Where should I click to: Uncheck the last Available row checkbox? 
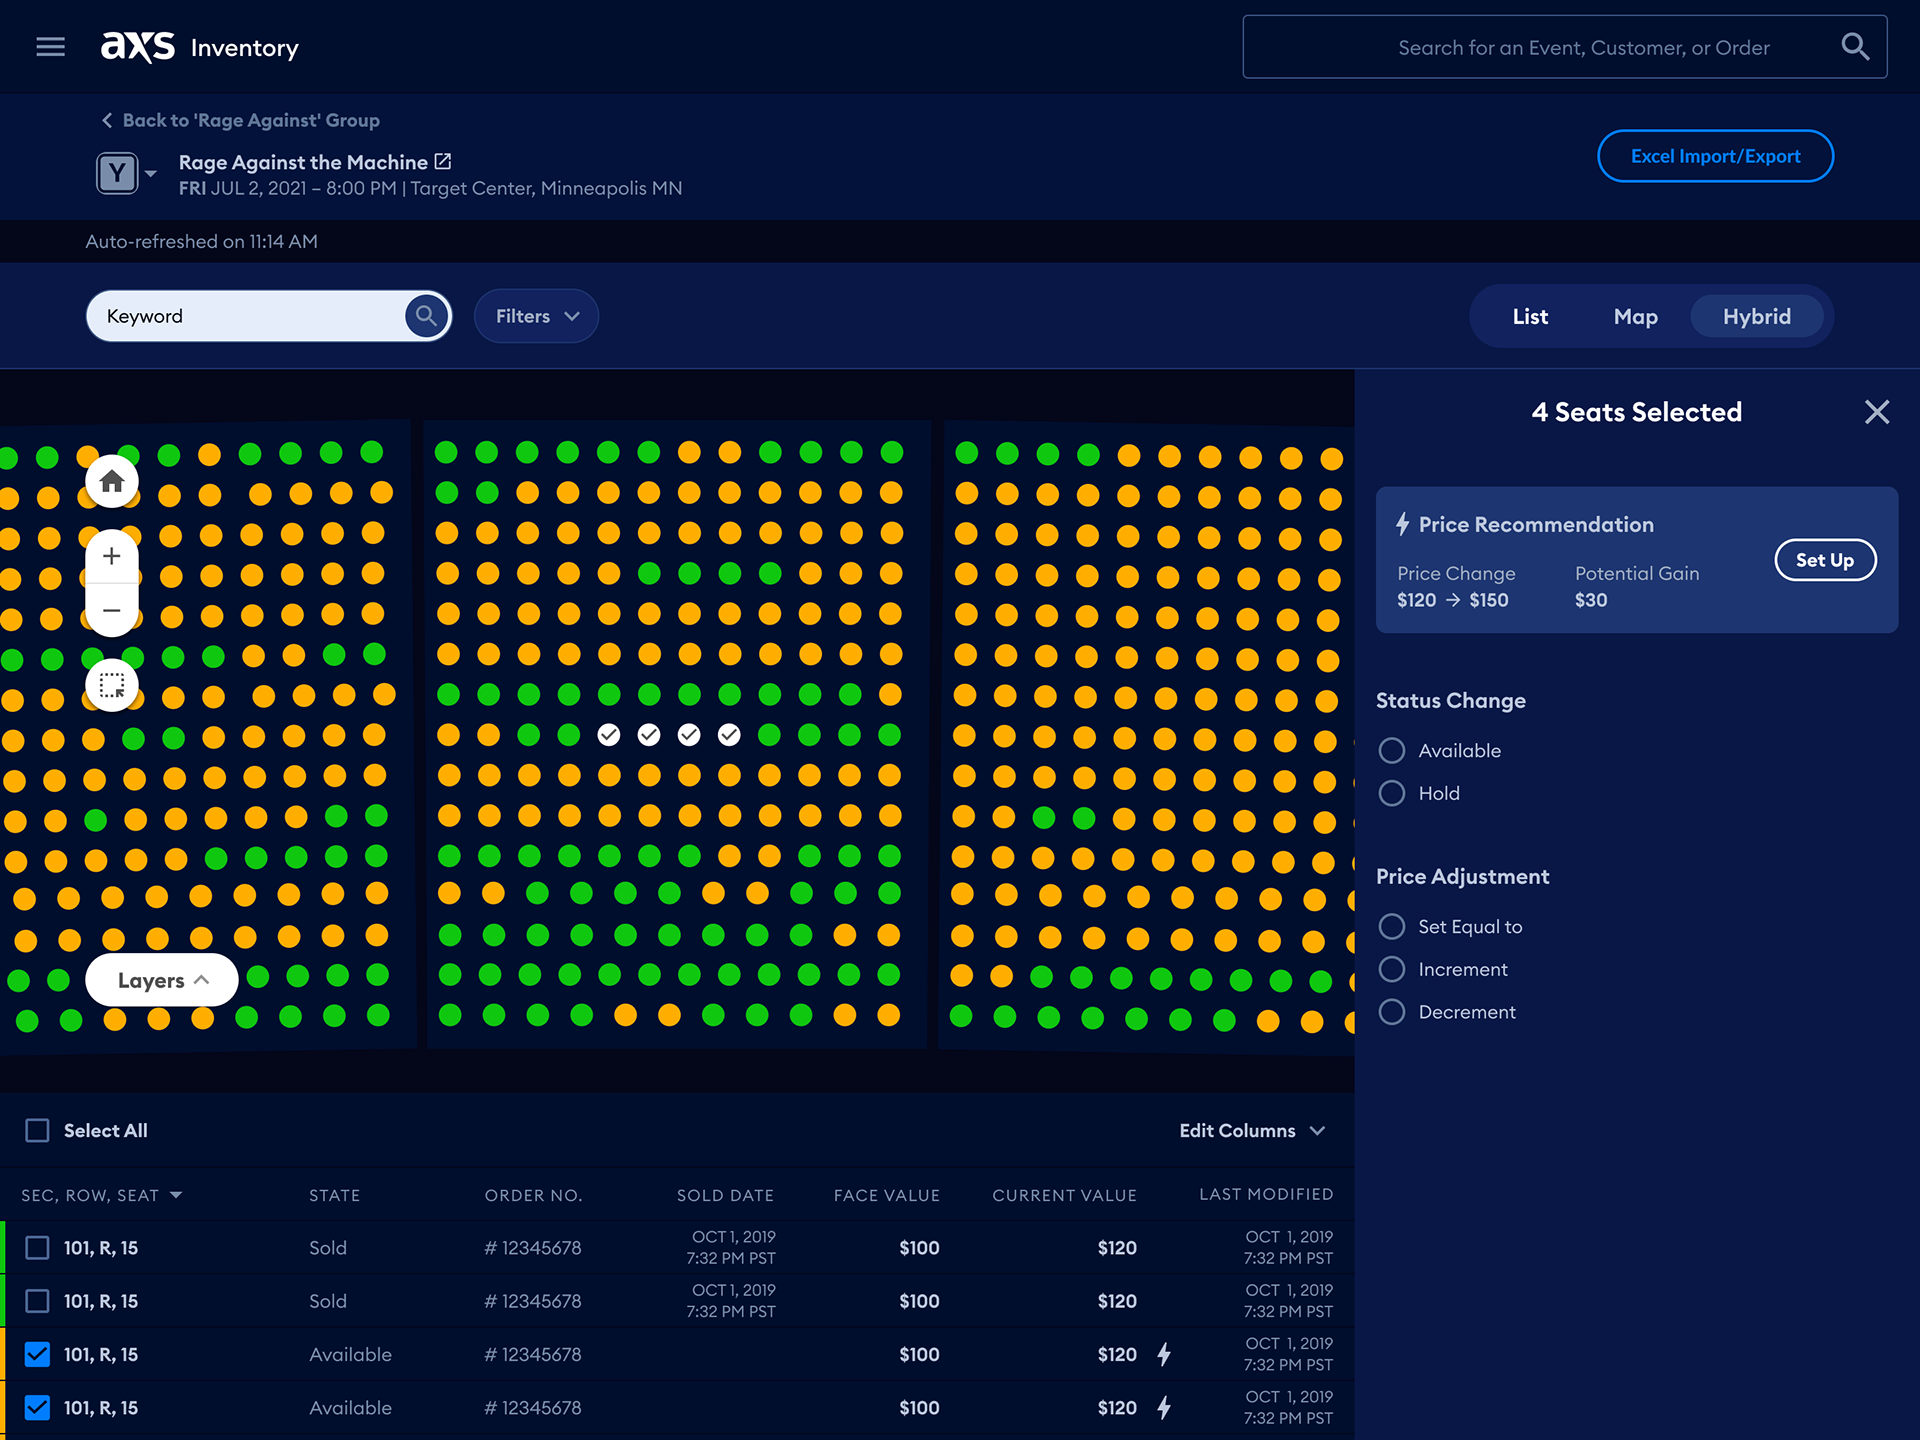coord(37,1408)
